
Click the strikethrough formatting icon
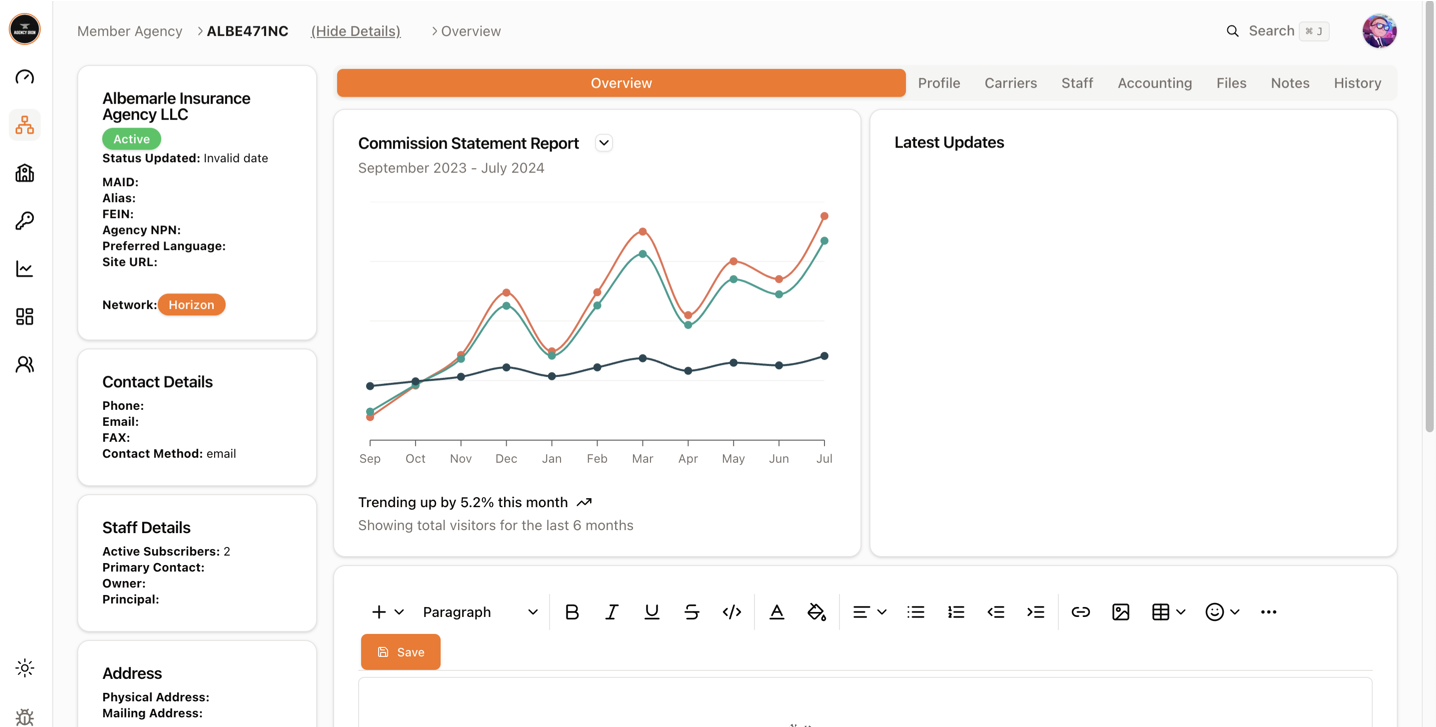coord(692,612)
